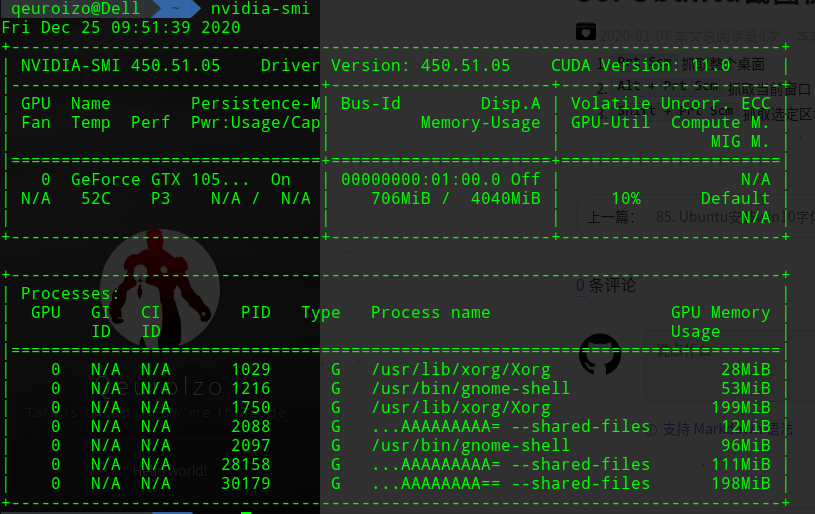Click the home tilde prompt segment
Screen dimensions: 815x514
point(174,9)
